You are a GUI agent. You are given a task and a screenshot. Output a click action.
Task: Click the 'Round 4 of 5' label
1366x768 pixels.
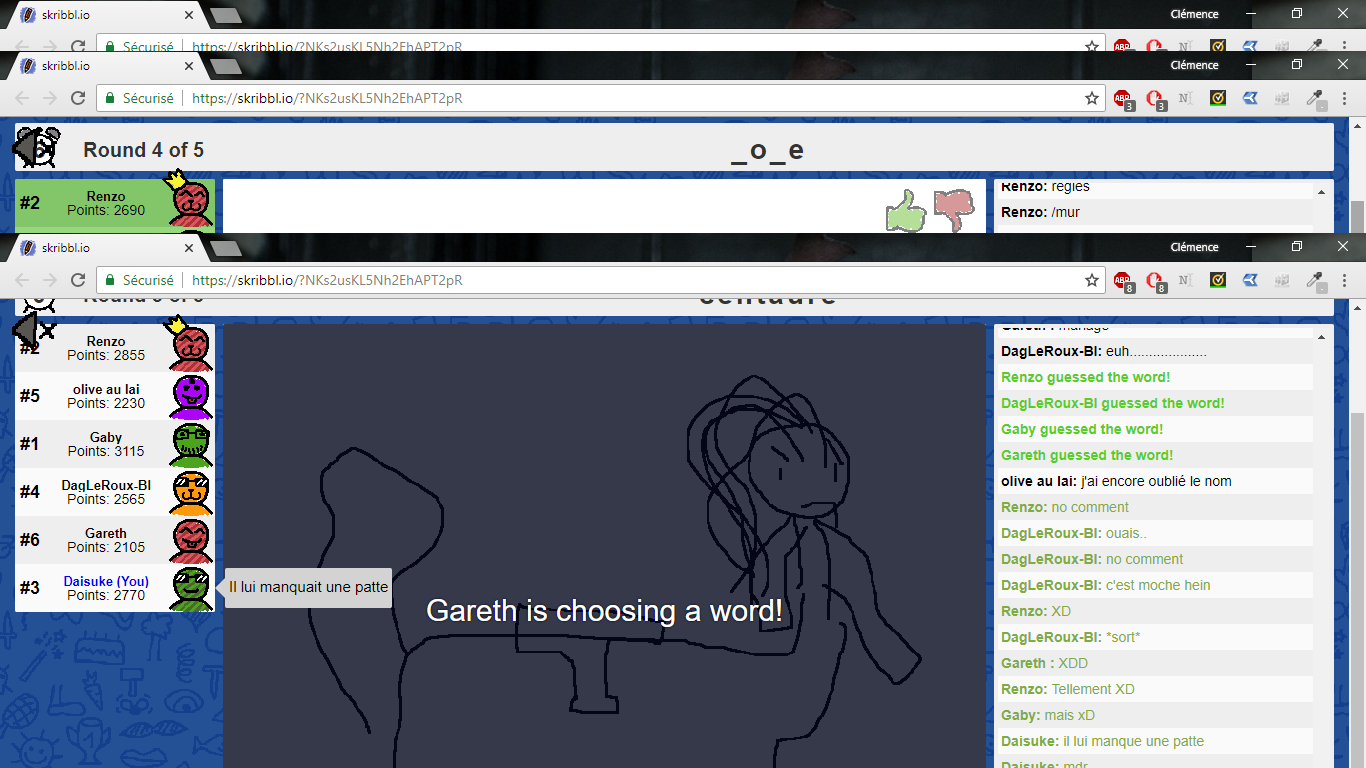point(143,150)
